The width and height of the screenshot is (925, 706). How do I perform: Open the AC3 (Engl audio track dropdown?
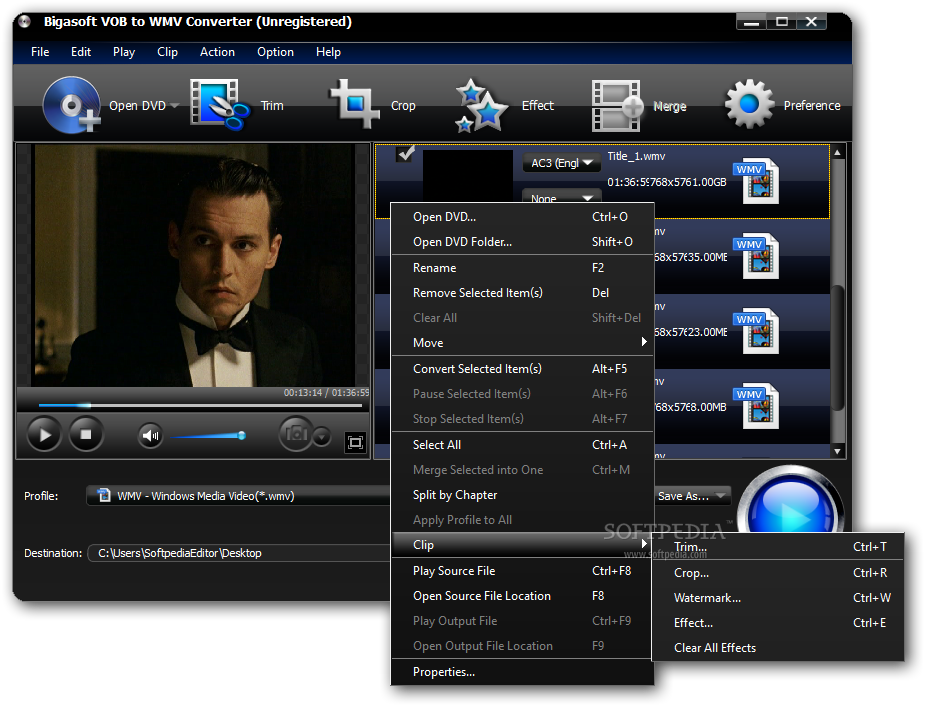coord(561,163)
